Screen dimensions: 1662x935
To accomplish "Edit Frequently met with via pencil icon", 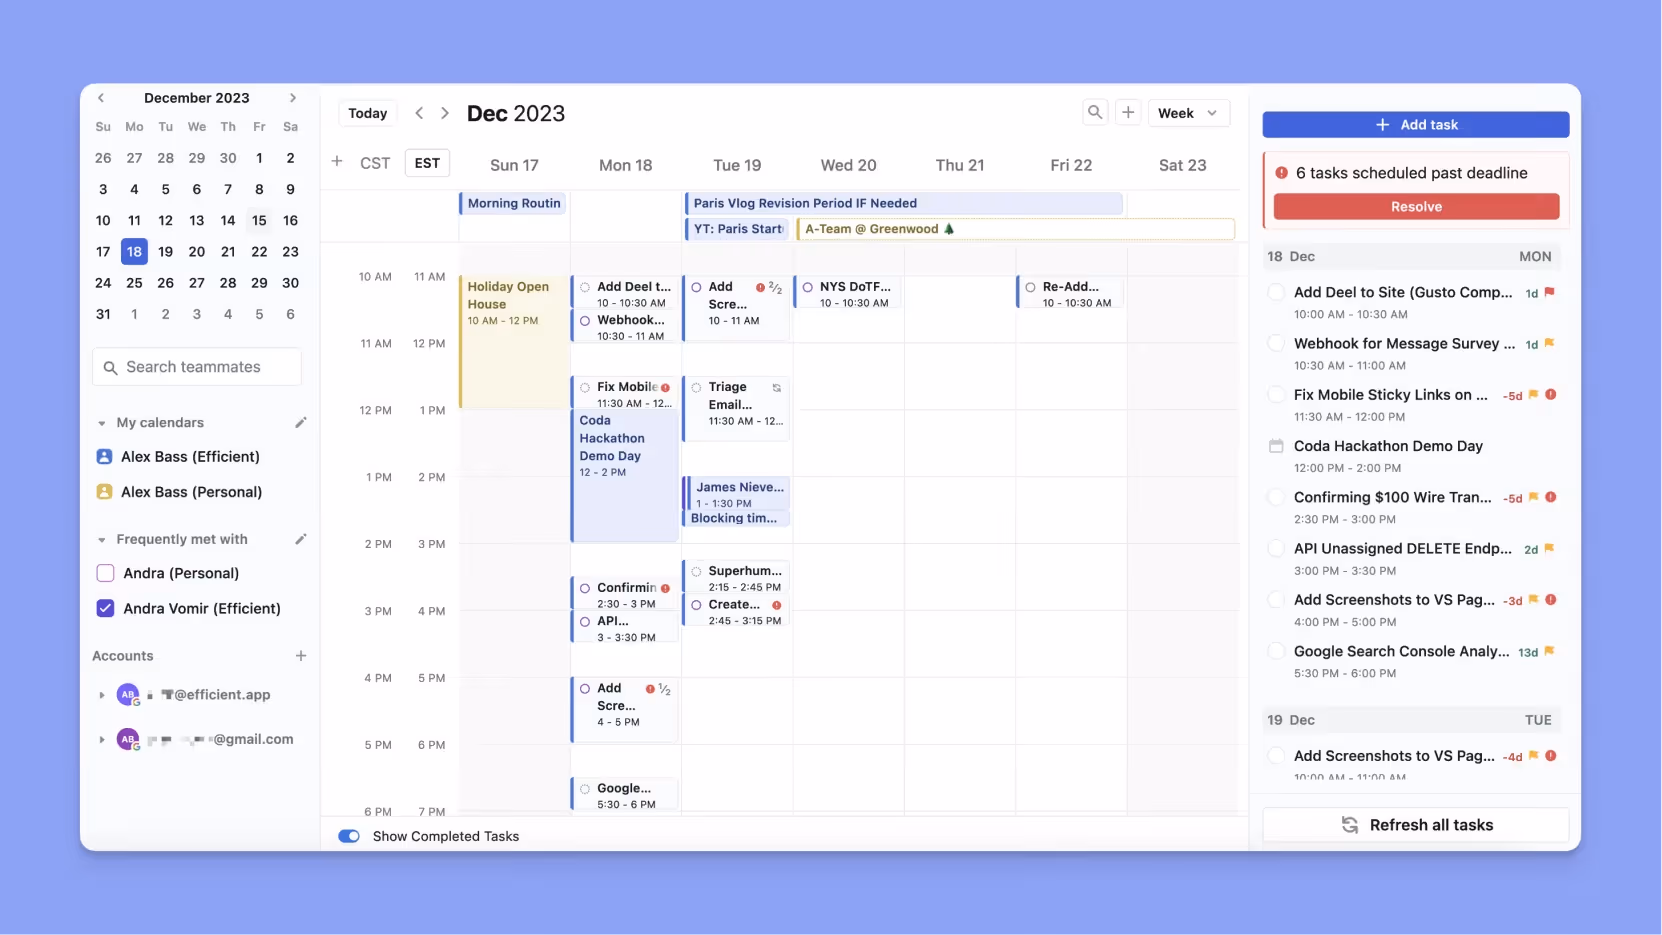I will pos(301,539).
